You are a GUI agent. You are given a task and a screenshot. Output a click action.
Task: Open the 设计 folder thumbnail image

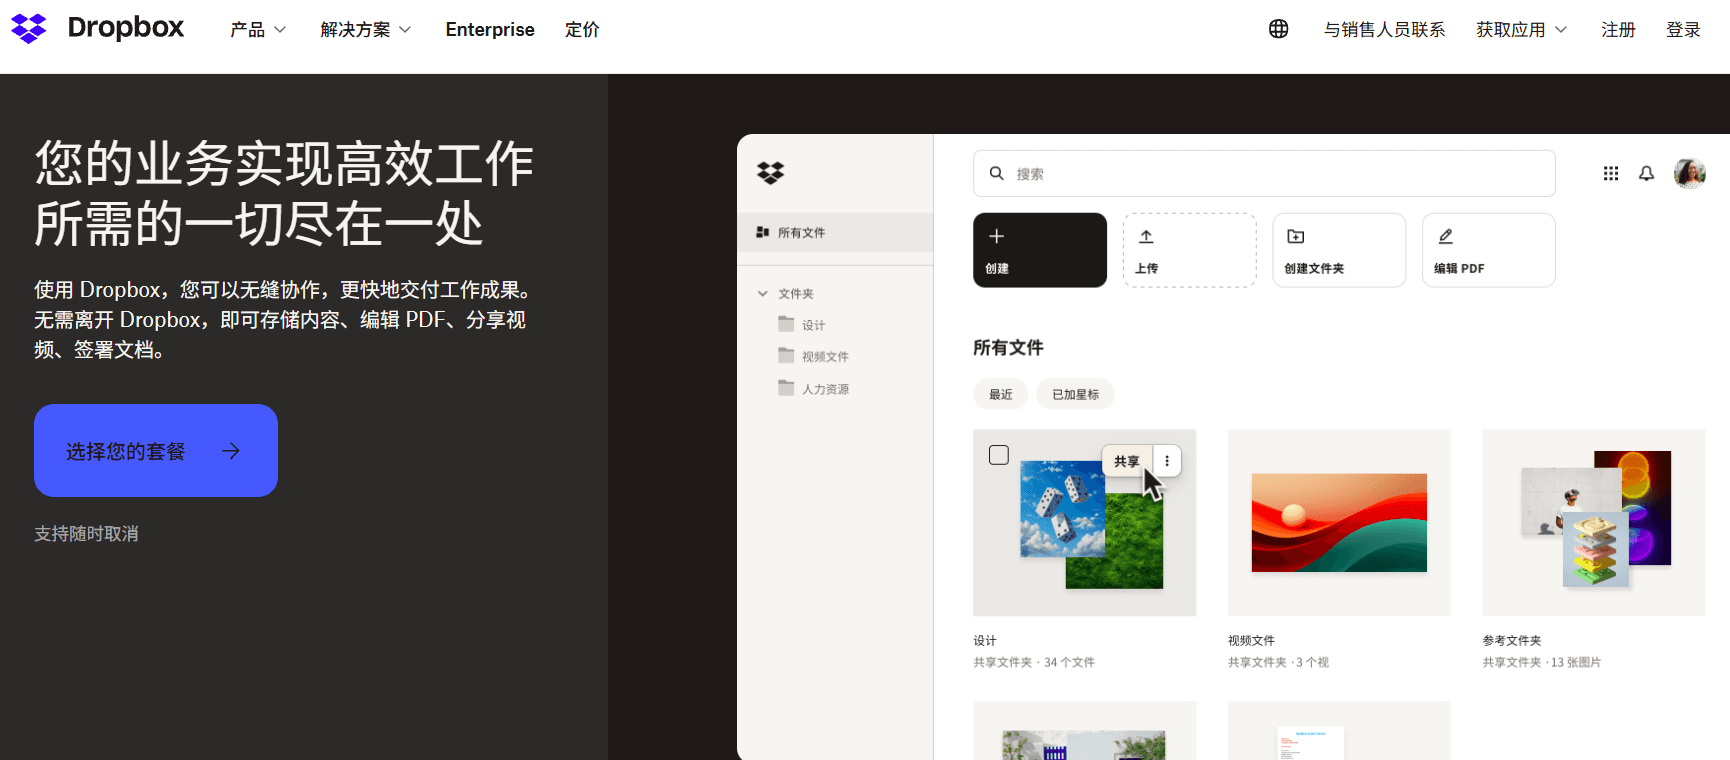(1085, 523)
